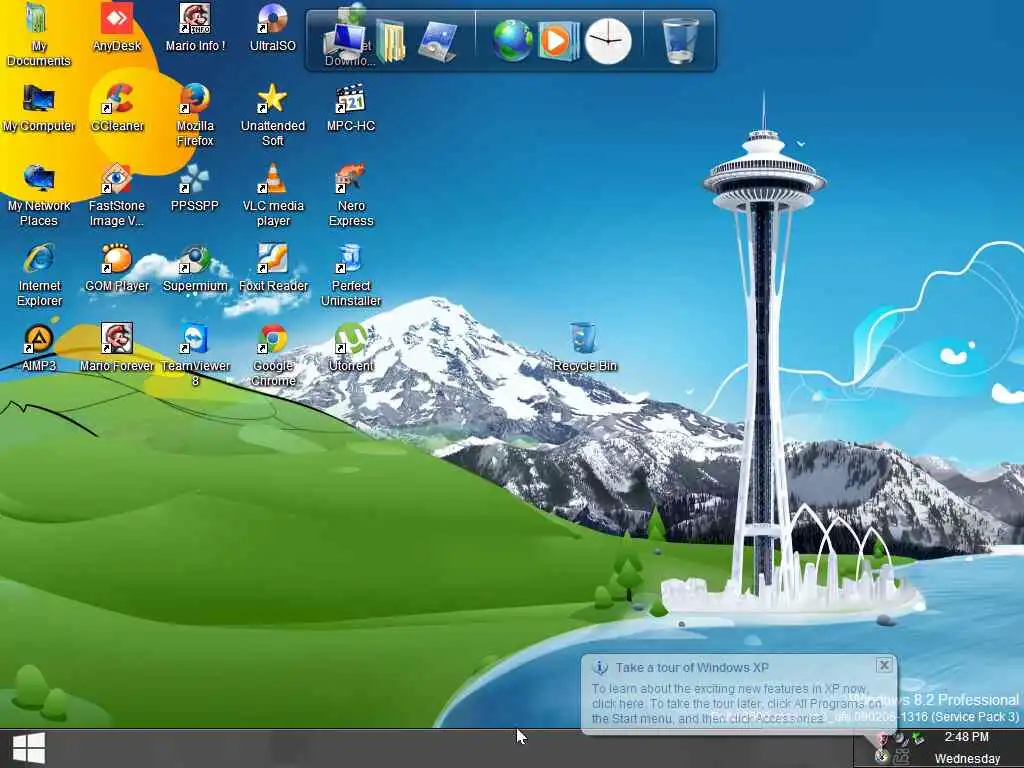Launch UltraISO from the desktop
Screen dimensions: 1024x768
pos(272,27)
